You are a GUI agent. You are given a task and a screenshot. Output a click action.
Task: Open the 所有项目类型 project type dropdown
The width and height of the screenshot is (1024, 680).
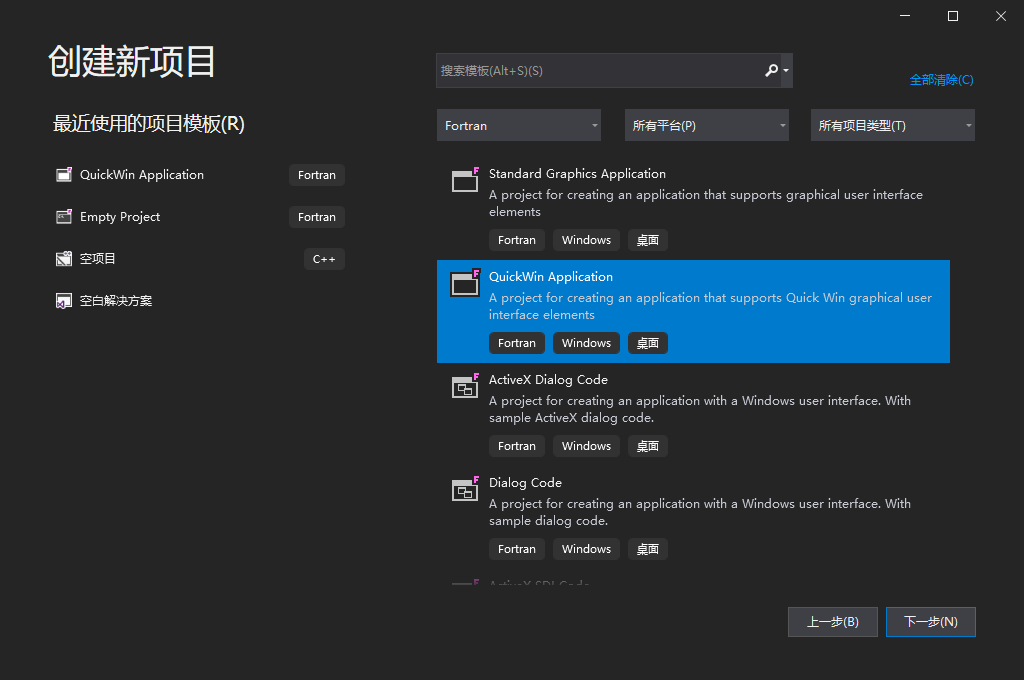(892, 124)
